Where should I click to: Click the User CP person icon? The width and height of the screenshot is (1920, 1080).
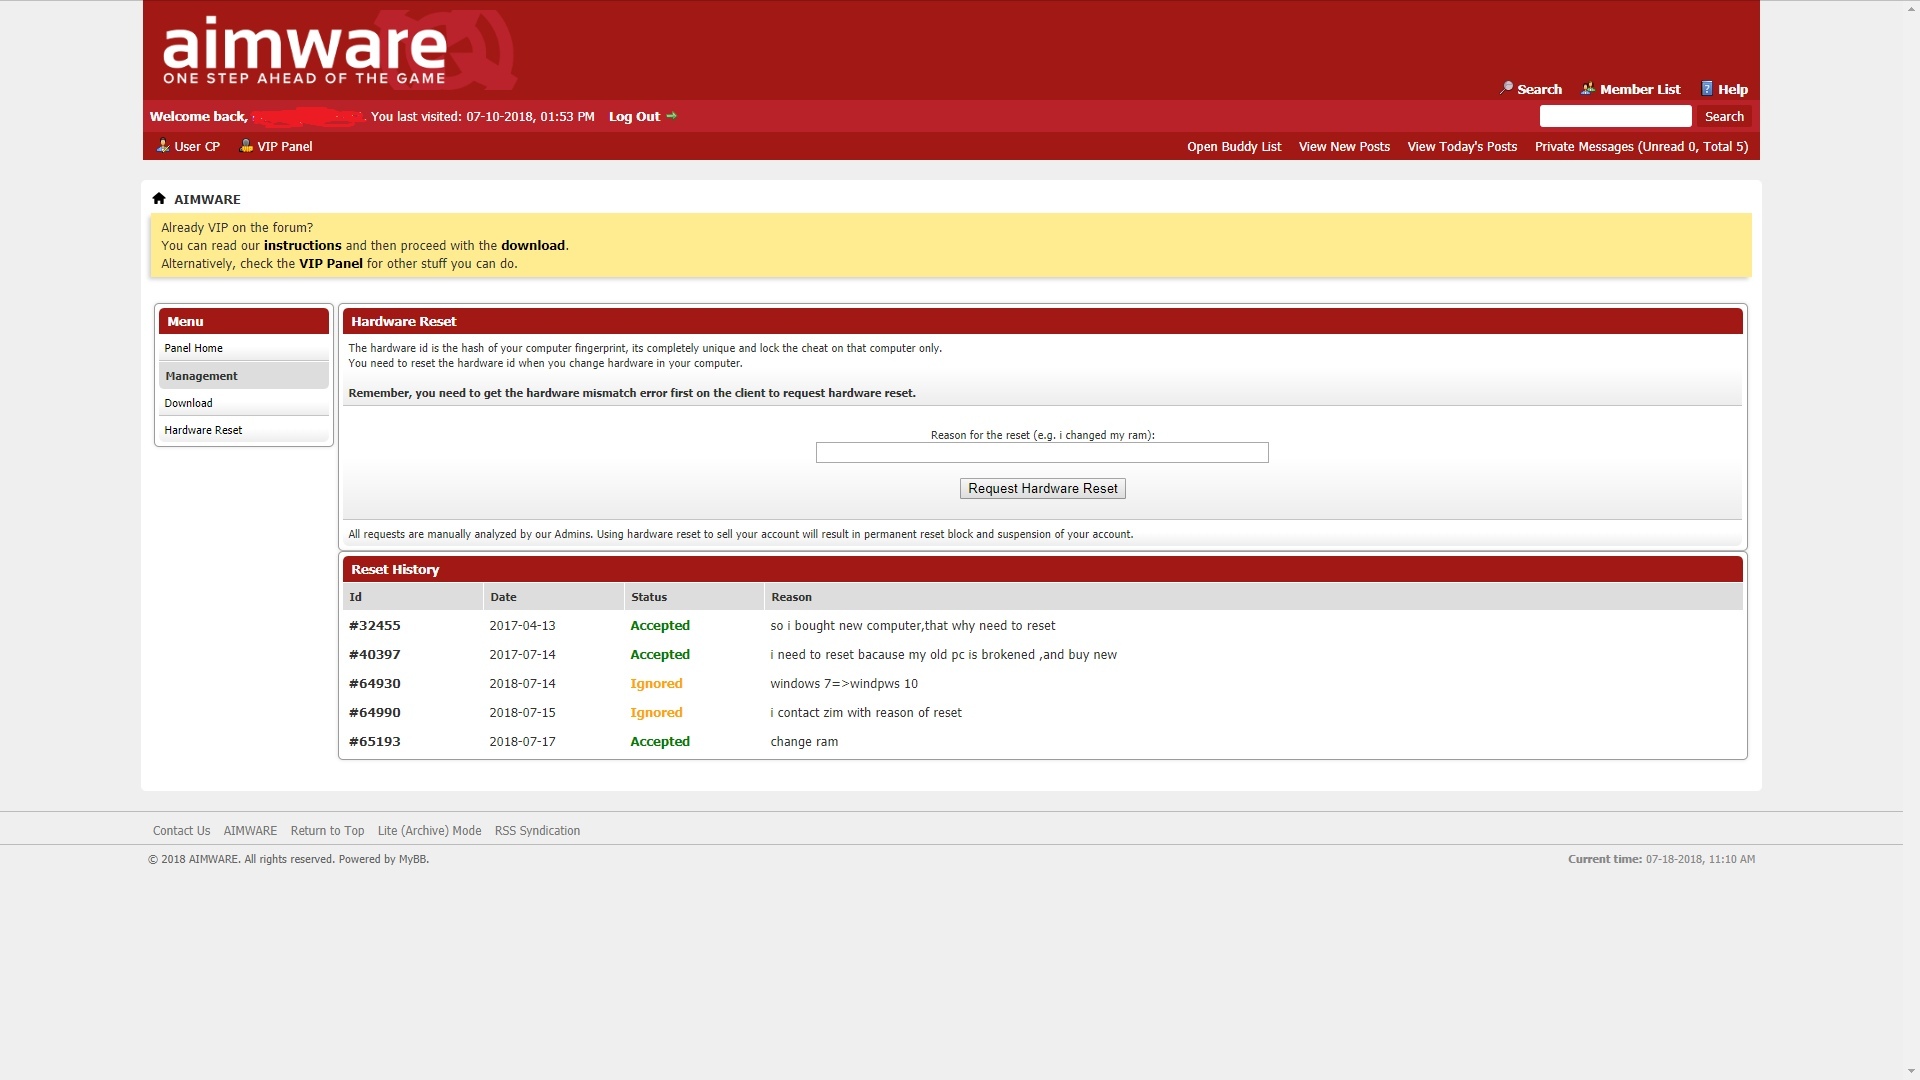pyautogui.click(x=163, y=146)
